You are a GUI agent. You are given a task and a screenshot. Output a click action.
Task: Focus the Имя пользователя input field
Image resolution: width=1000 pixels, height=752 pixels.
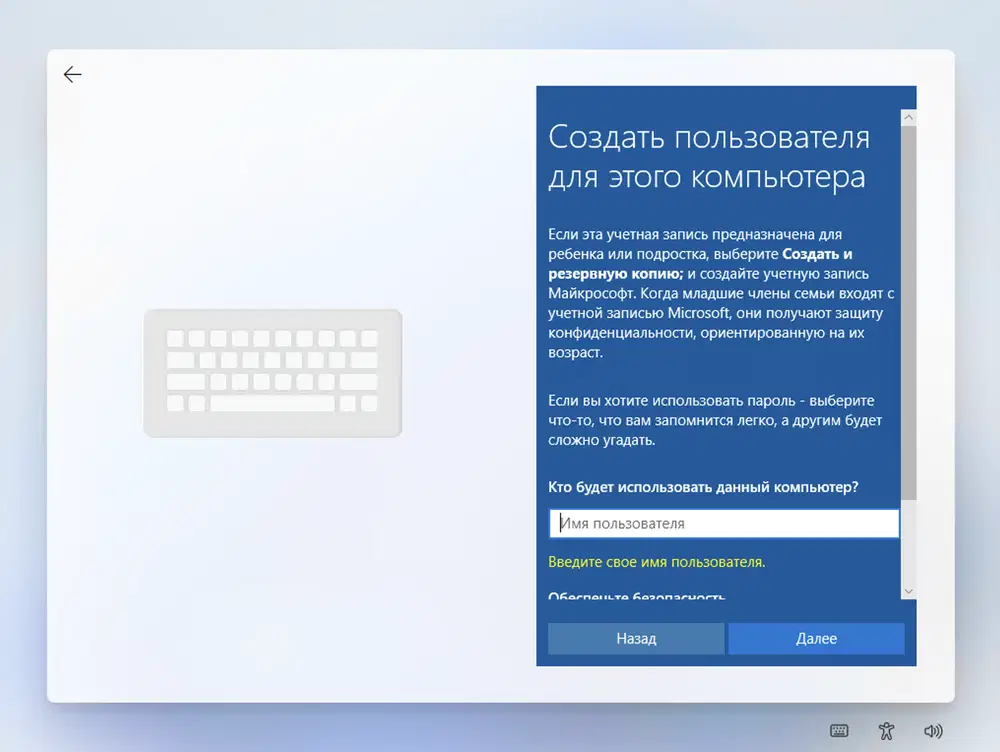click(724, 523)
